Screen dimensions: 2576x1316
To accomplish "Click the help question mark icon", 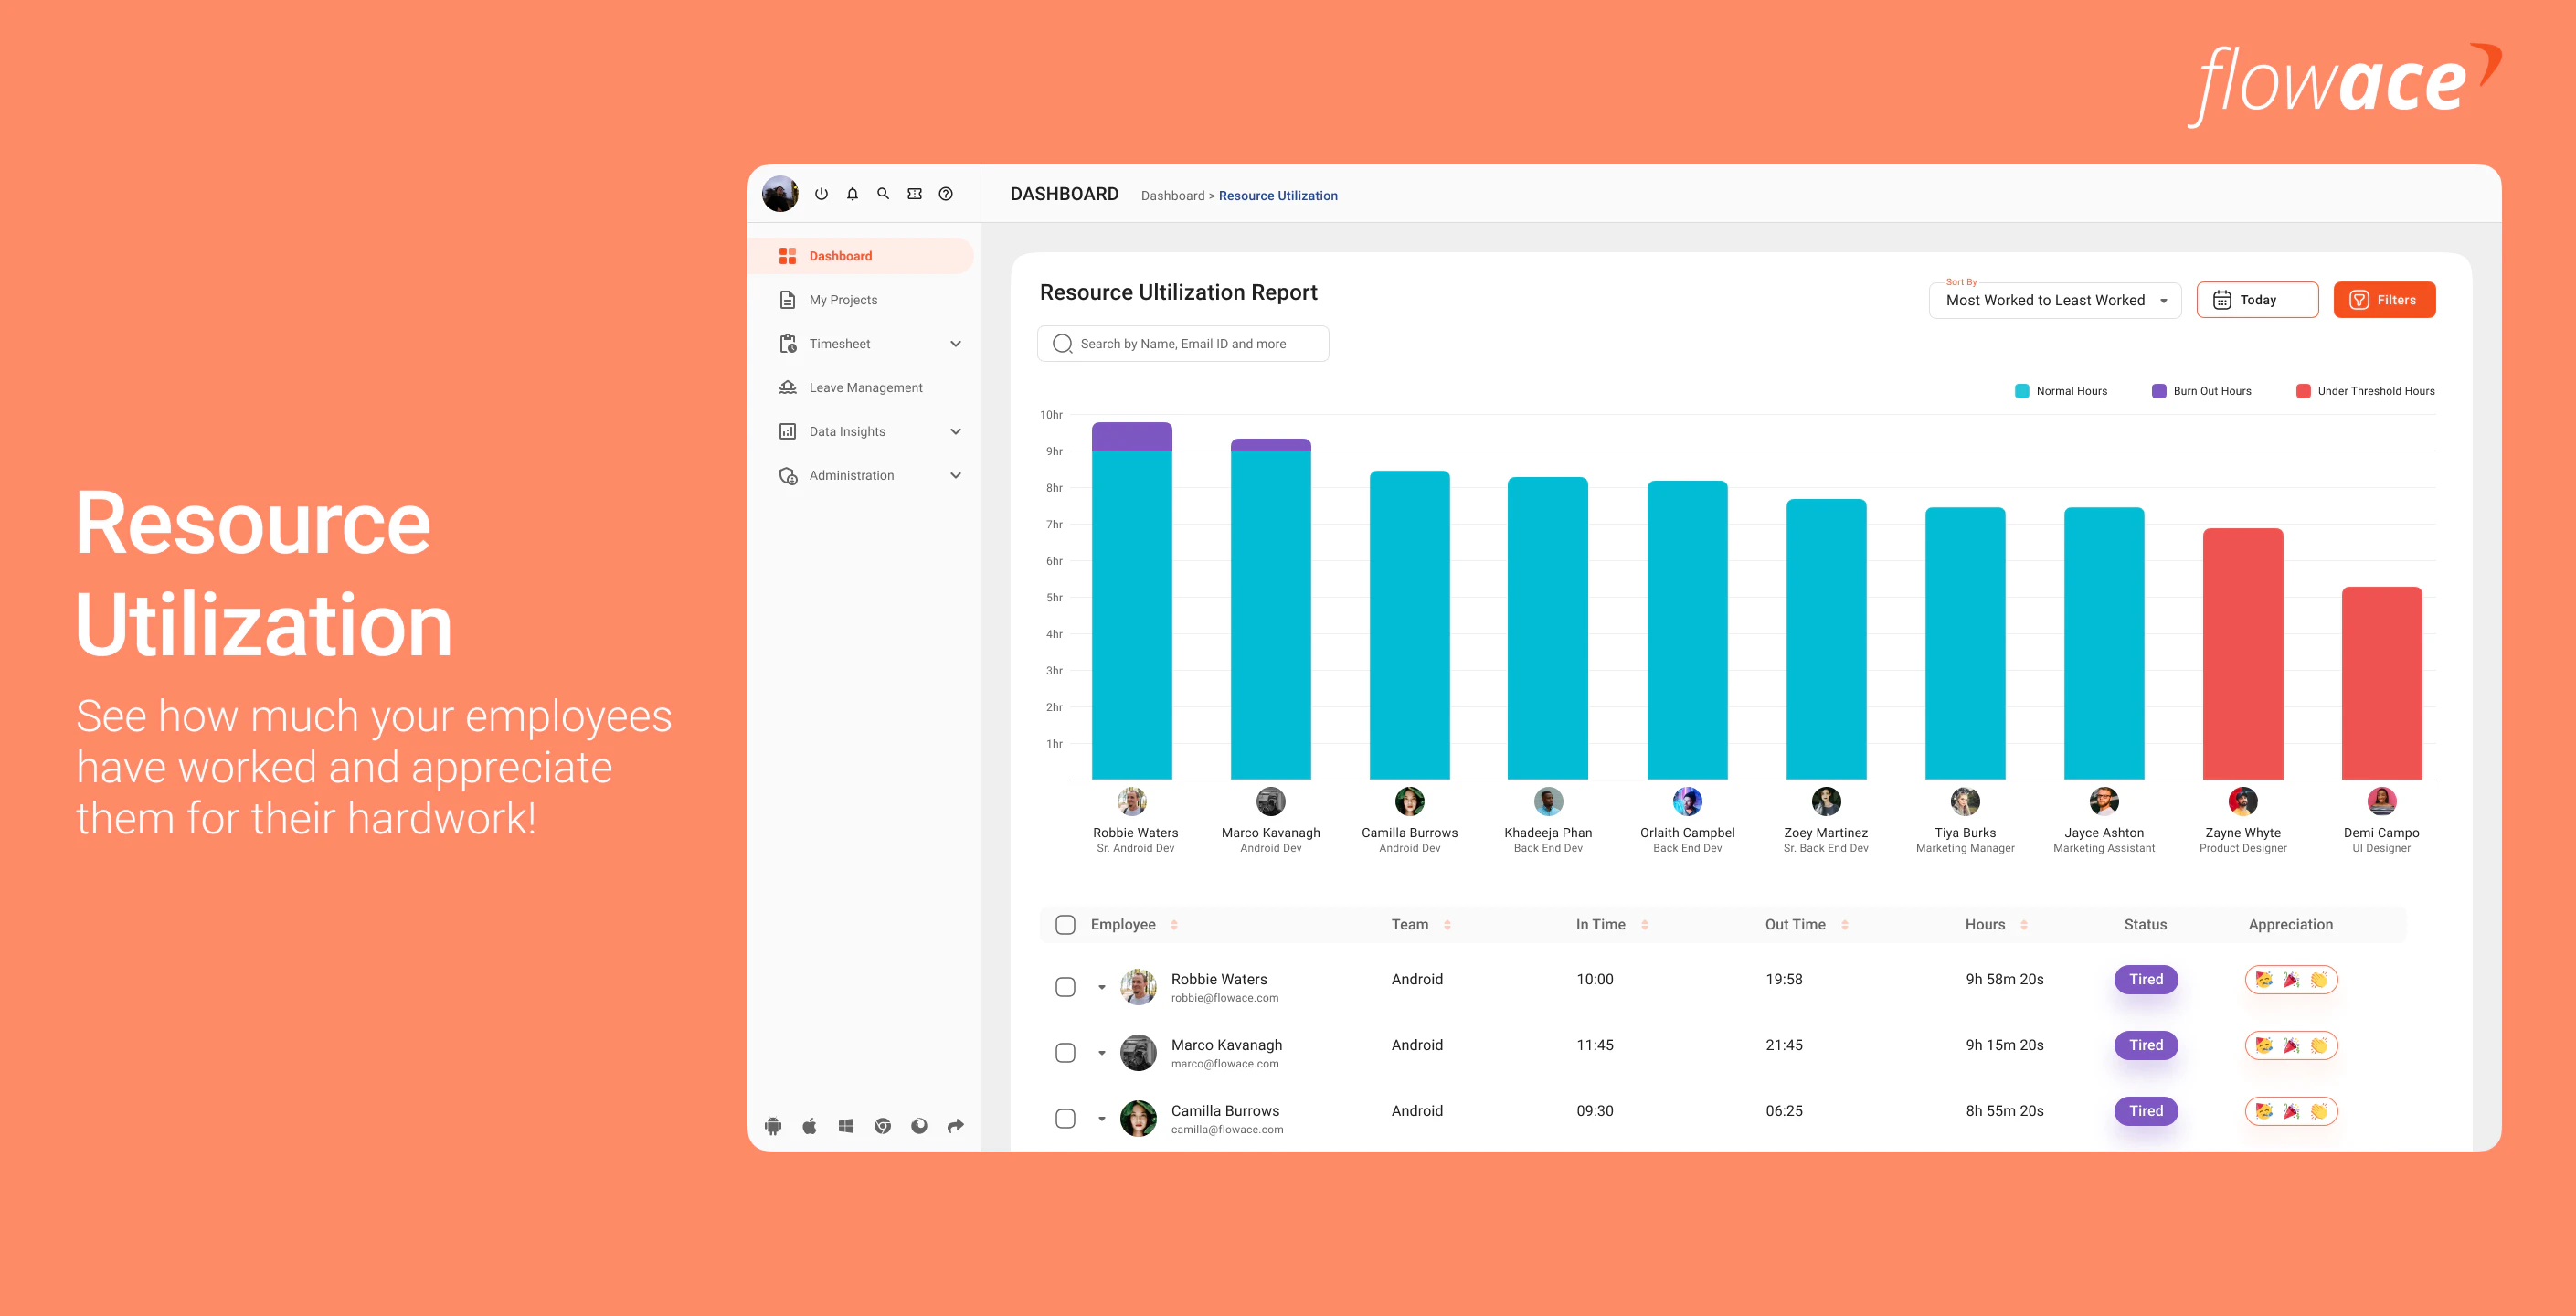I will pyautogui.click(x=946, y=193).
